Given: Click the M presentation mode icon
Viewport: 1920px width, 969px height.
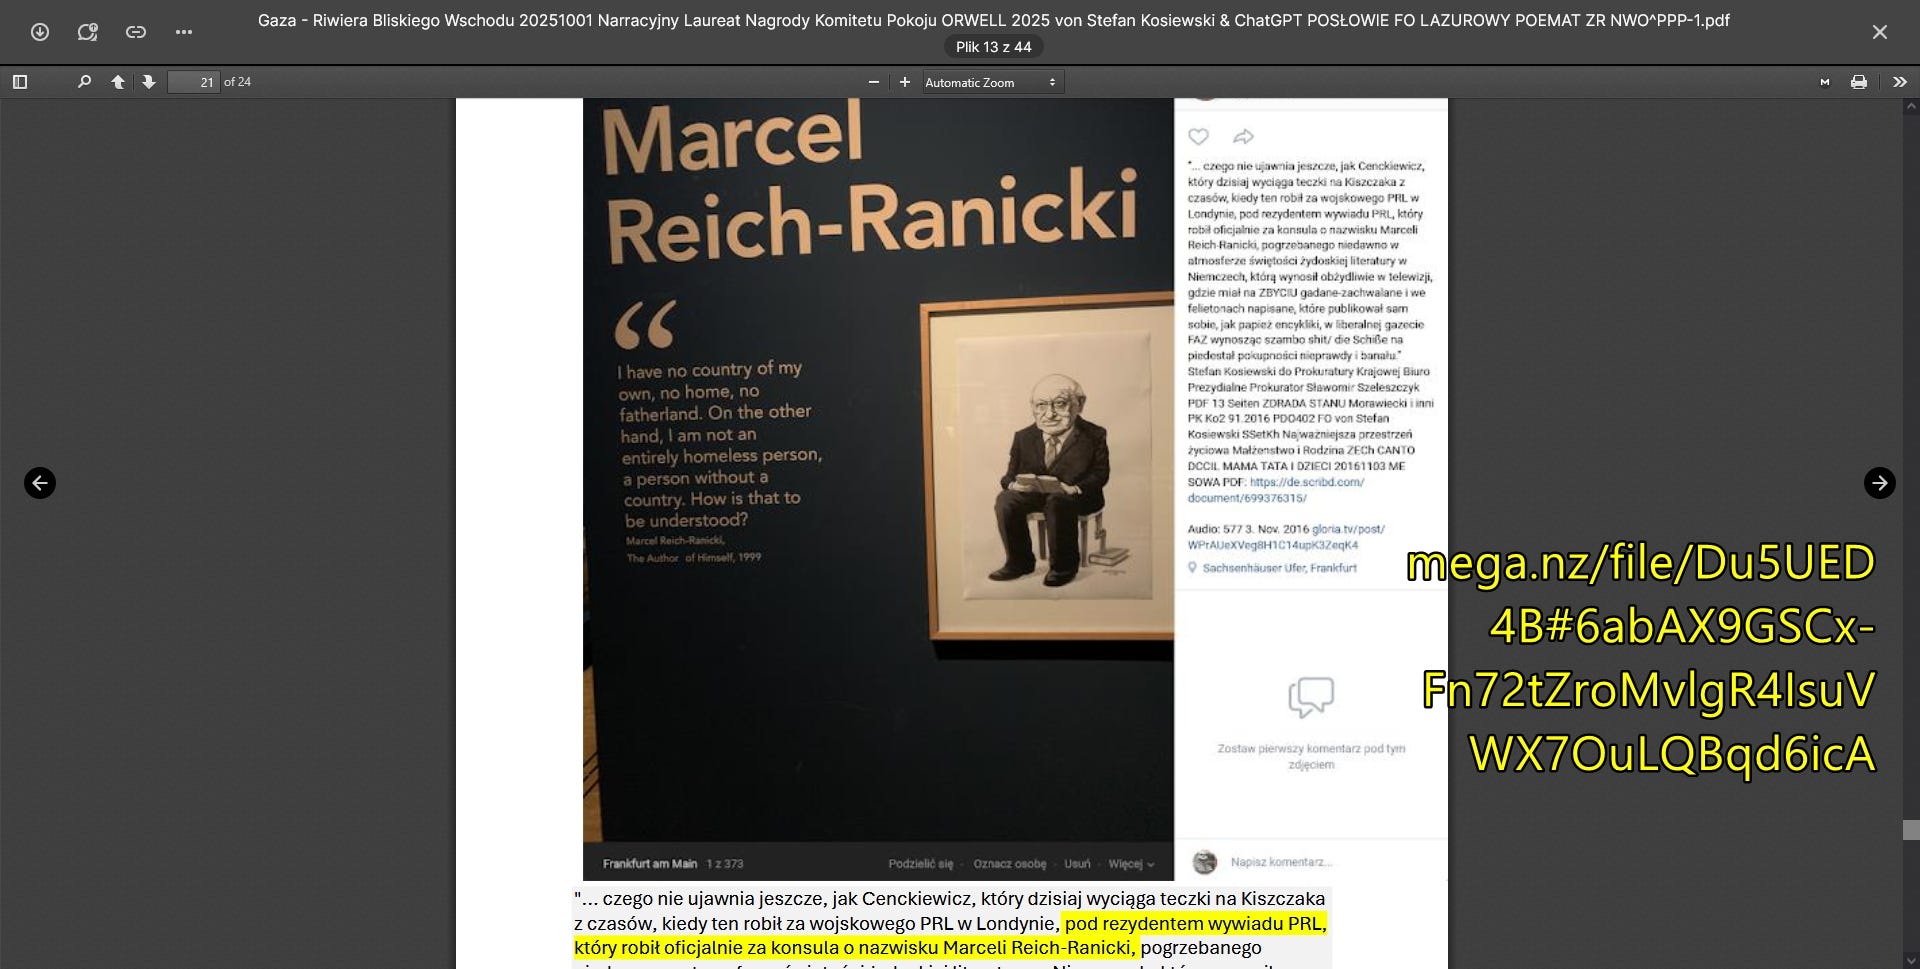Looking at the screenshot, I should (1825, 82).
